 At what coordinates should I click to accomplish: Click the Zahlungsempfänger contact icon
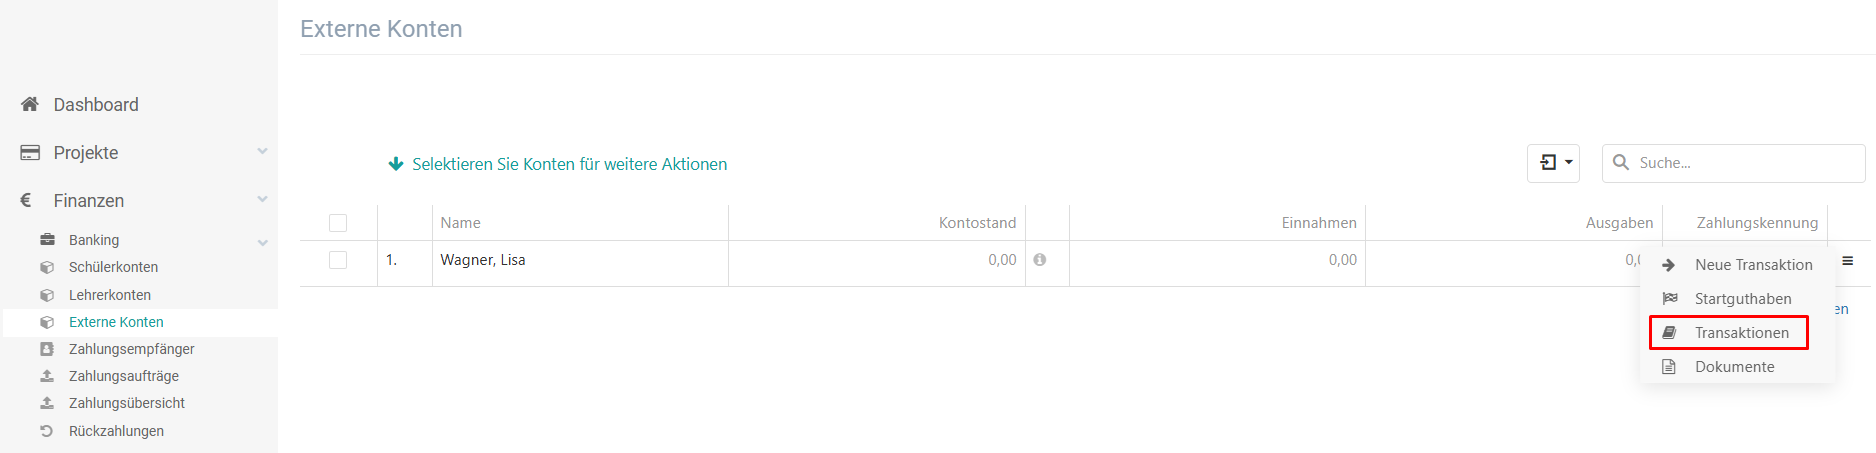(47, 349)
